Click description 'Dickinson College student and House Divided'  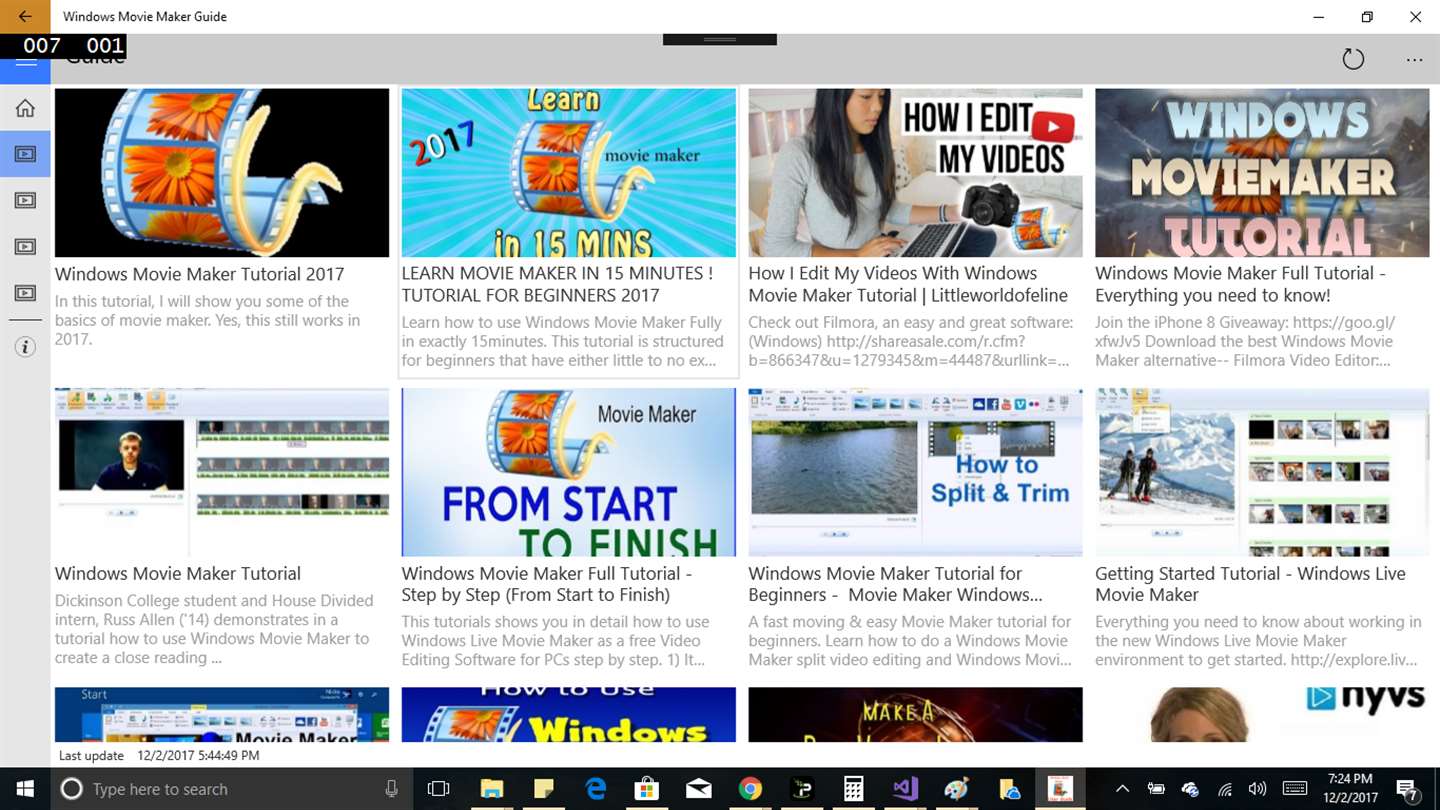214,601
